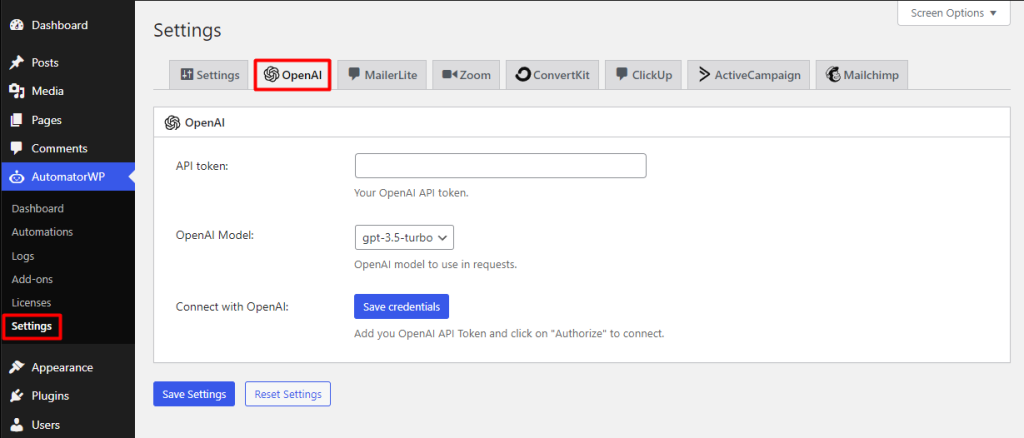Screen dimensions: 1024x438
Task: Open the Appearance menu item
Action: tap(67, 368)
